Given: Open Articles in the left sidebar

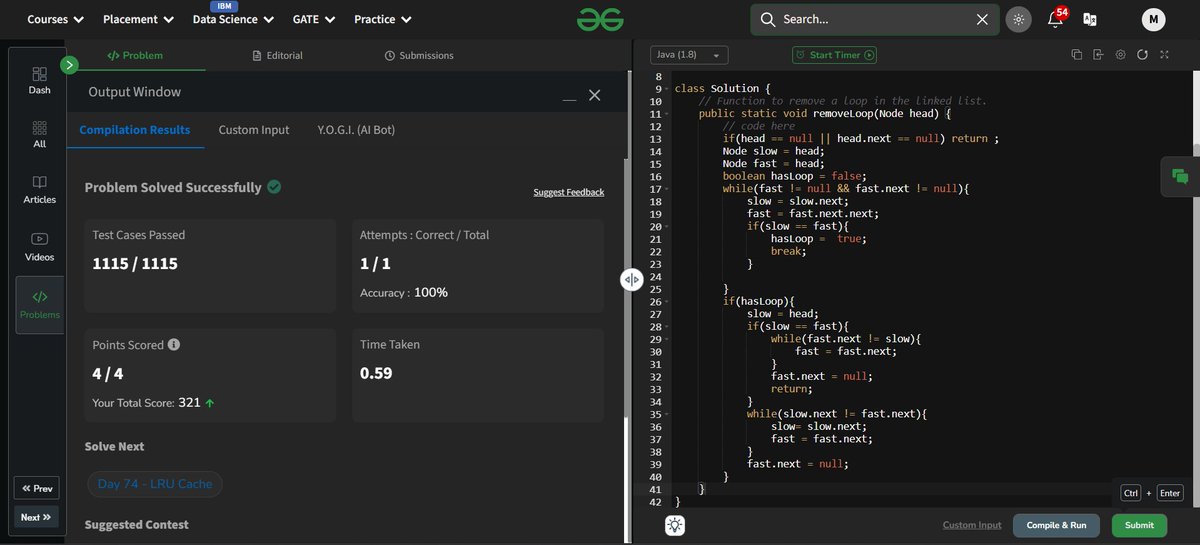Looking at the screenshot, I should pos(39,189).
